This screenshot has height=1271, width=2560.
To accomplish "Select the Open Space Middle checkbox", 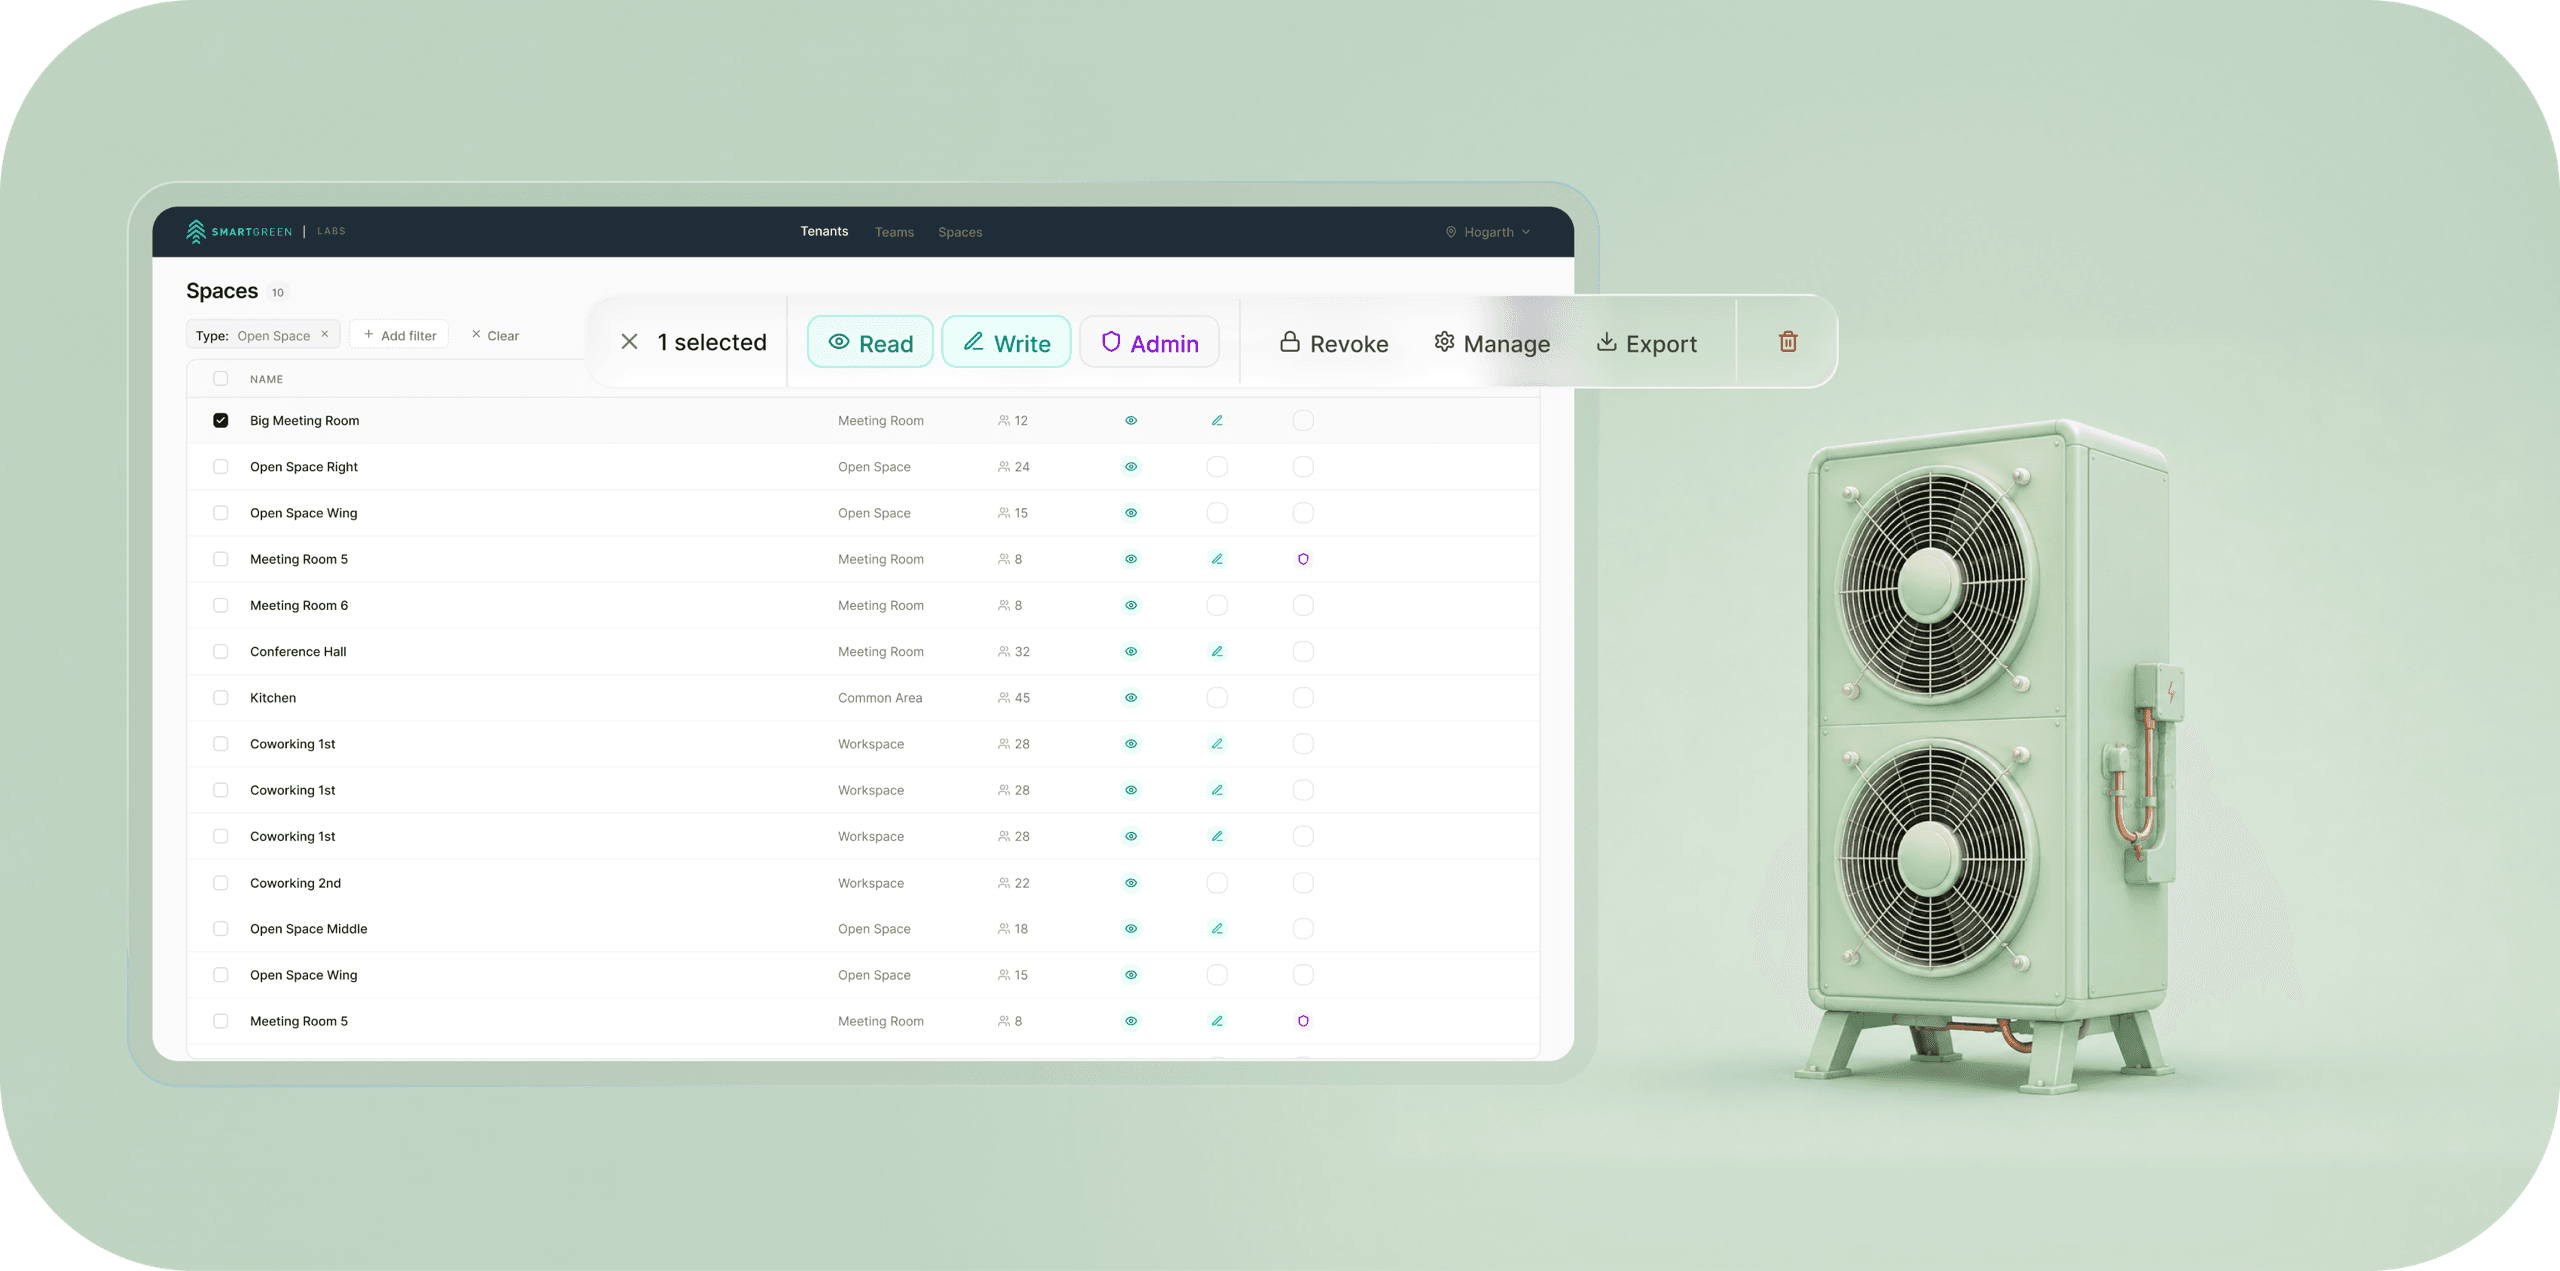I will 221,929.
